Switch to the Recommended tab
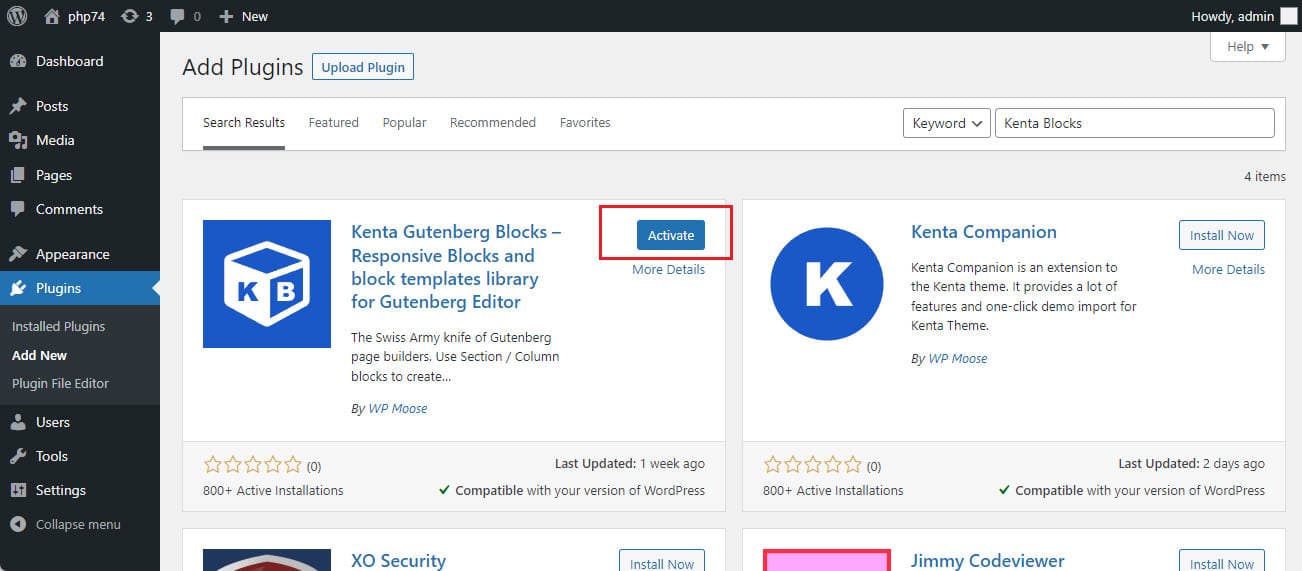Screen dimensions: 1302x571 [x=493, y=123]
